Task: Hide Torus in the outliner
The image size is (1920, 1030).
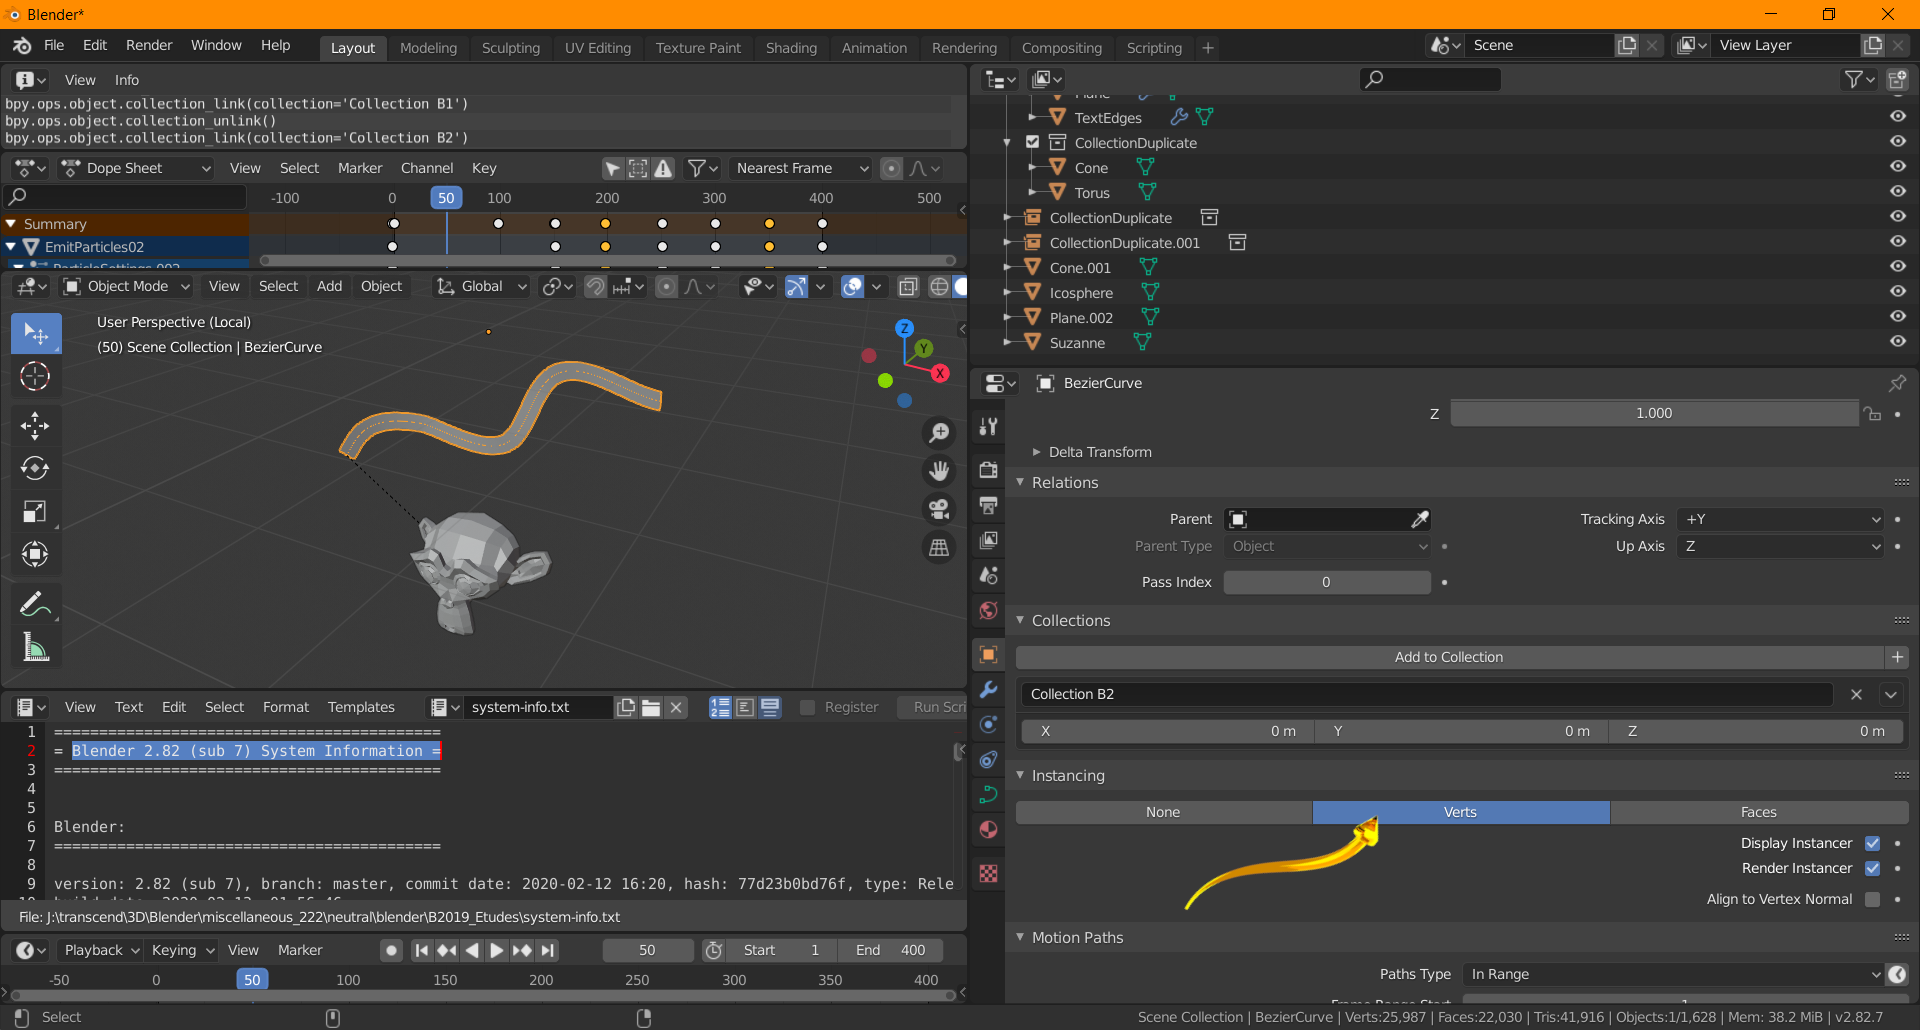Action: click(x=1897, y=191)
